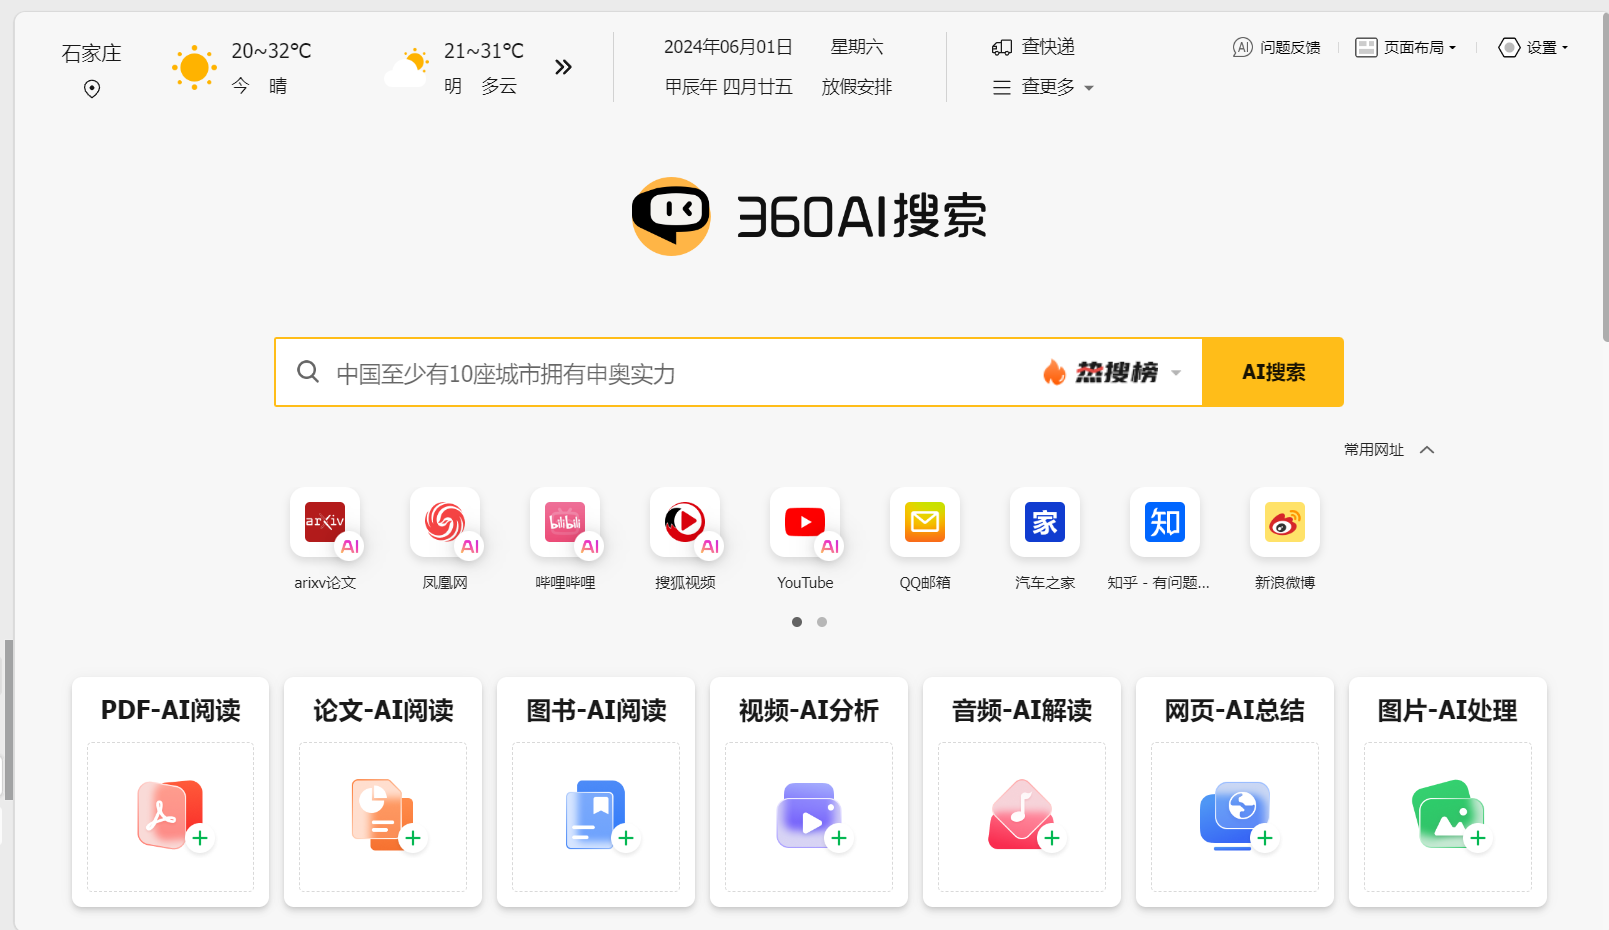The width and height of the screenshot is (1609, 930).
Task: Open the 哔哩哔哩 quick link icon
Action: 565,522
